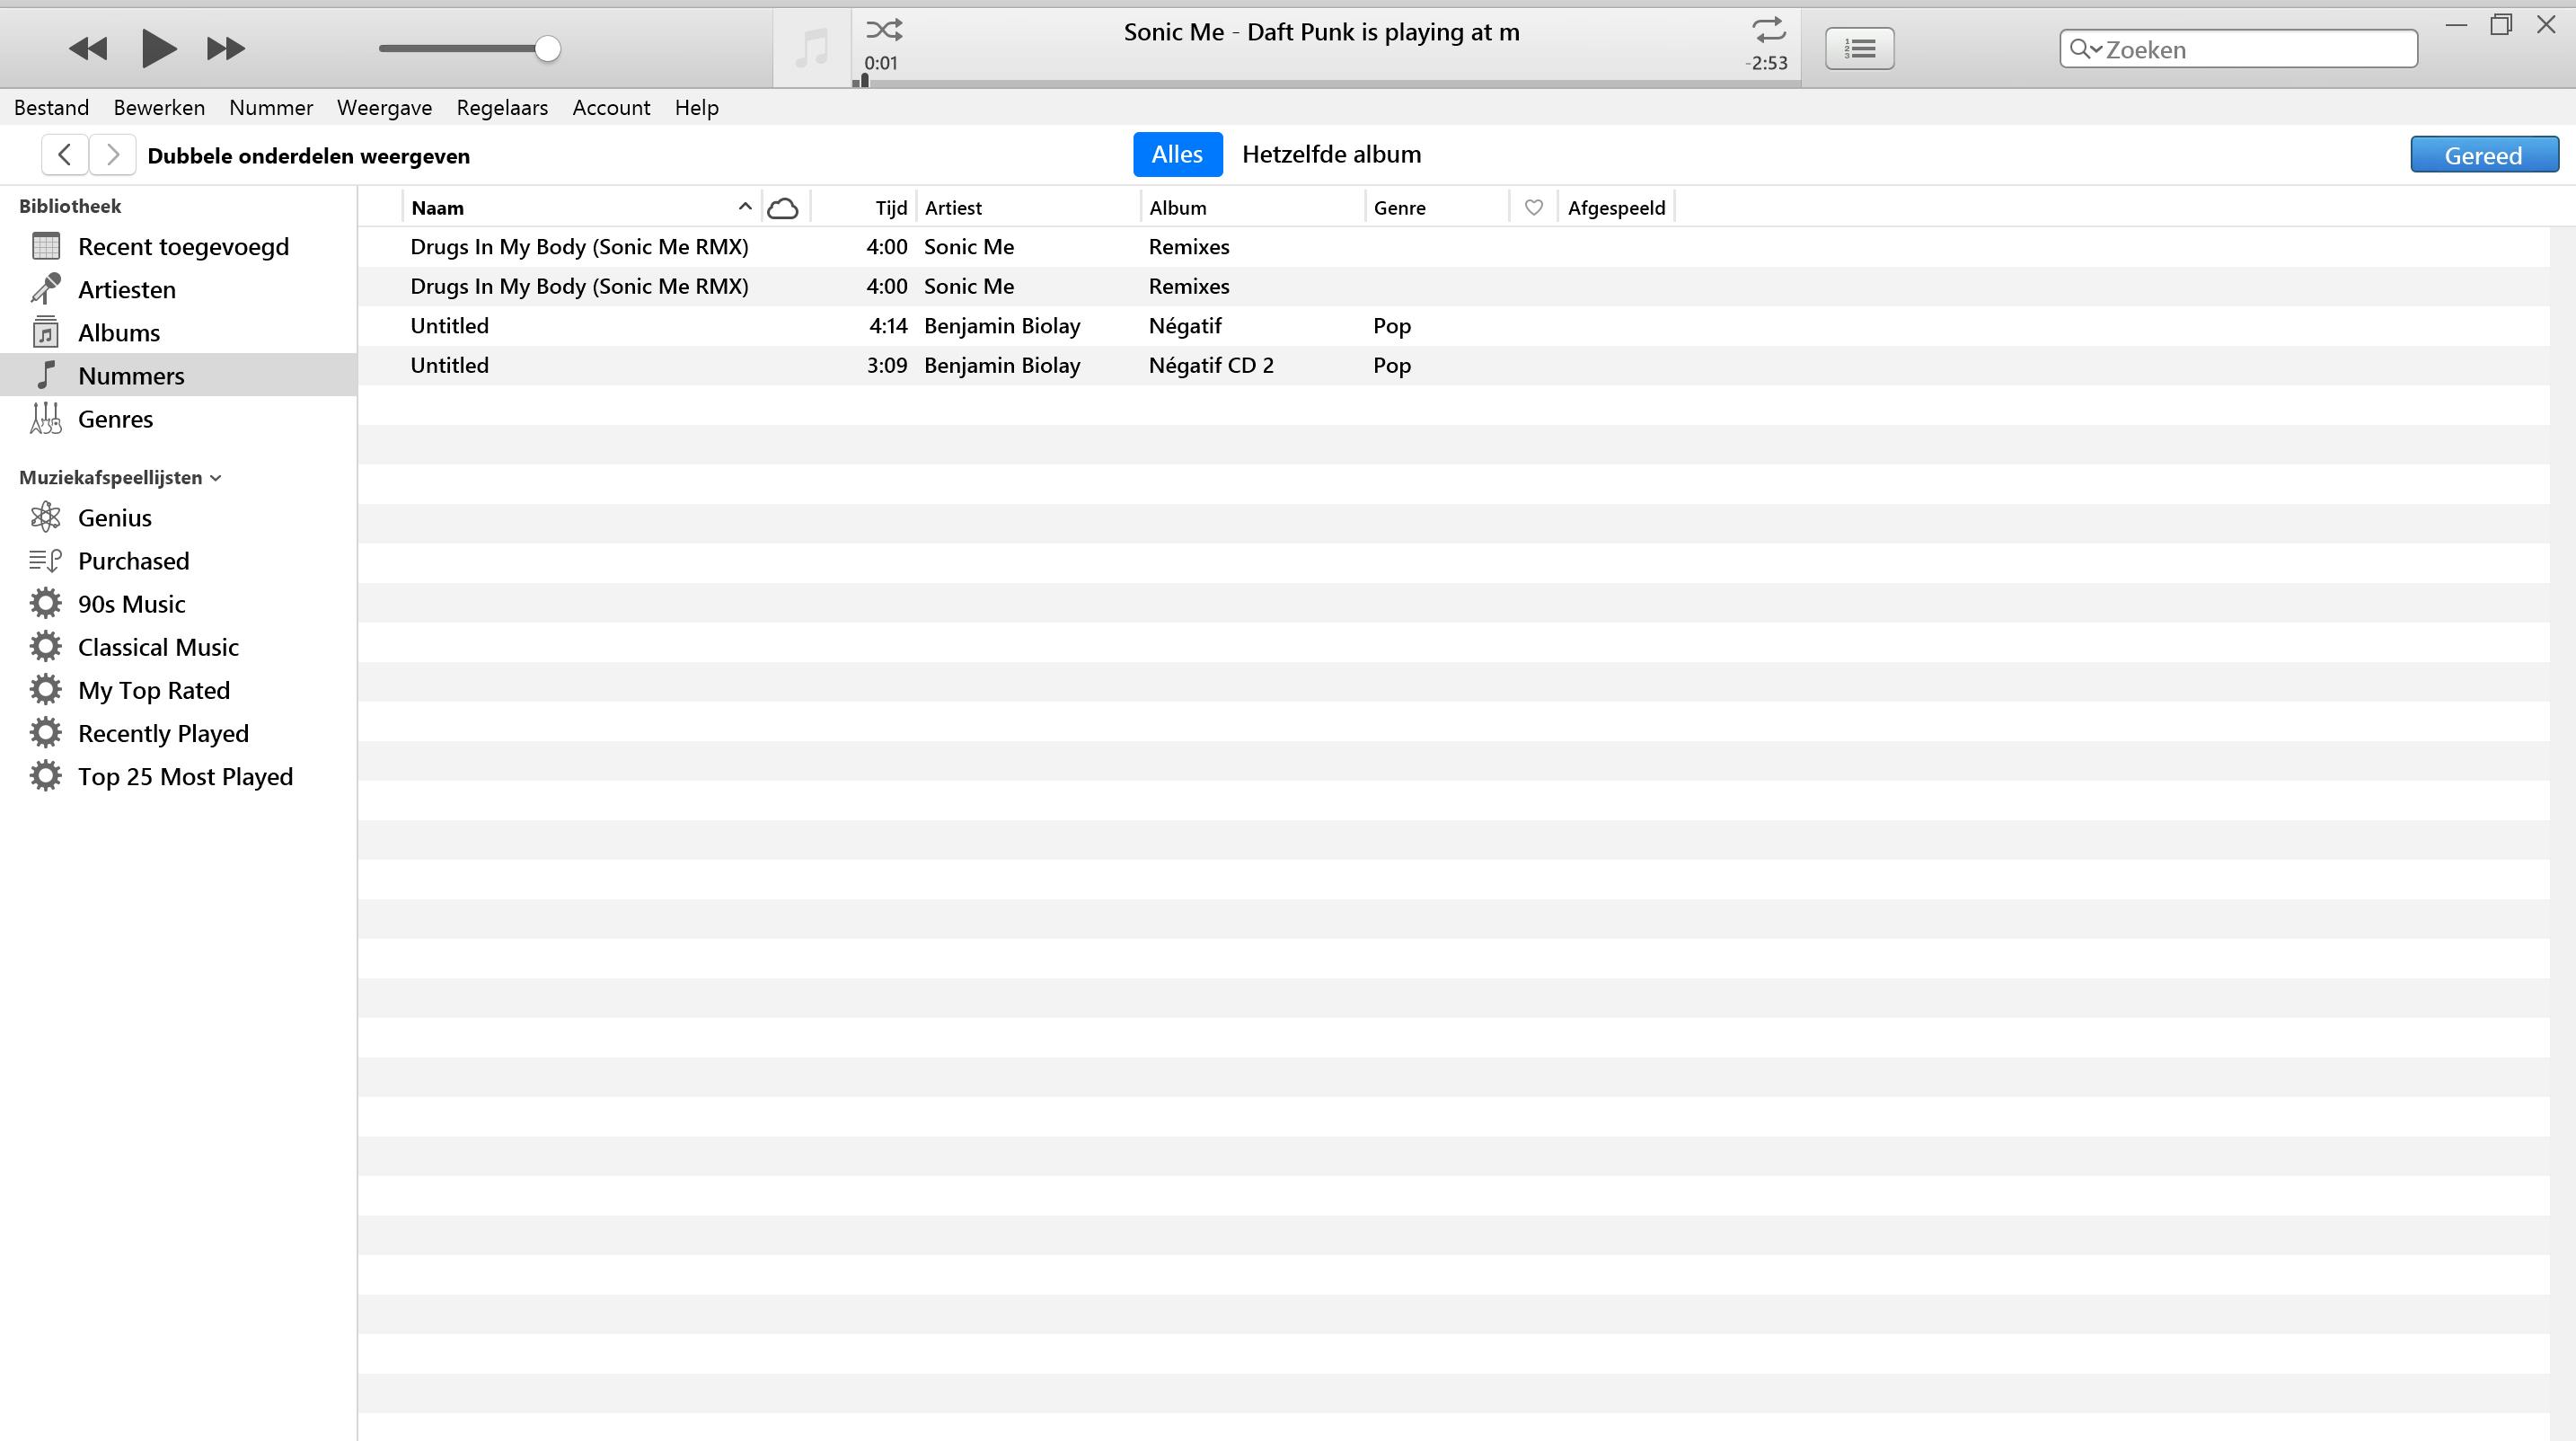Viewport: 2576px width, 1441px height.
Task: Click the cloud status column icon
Action: coord(782,208)
